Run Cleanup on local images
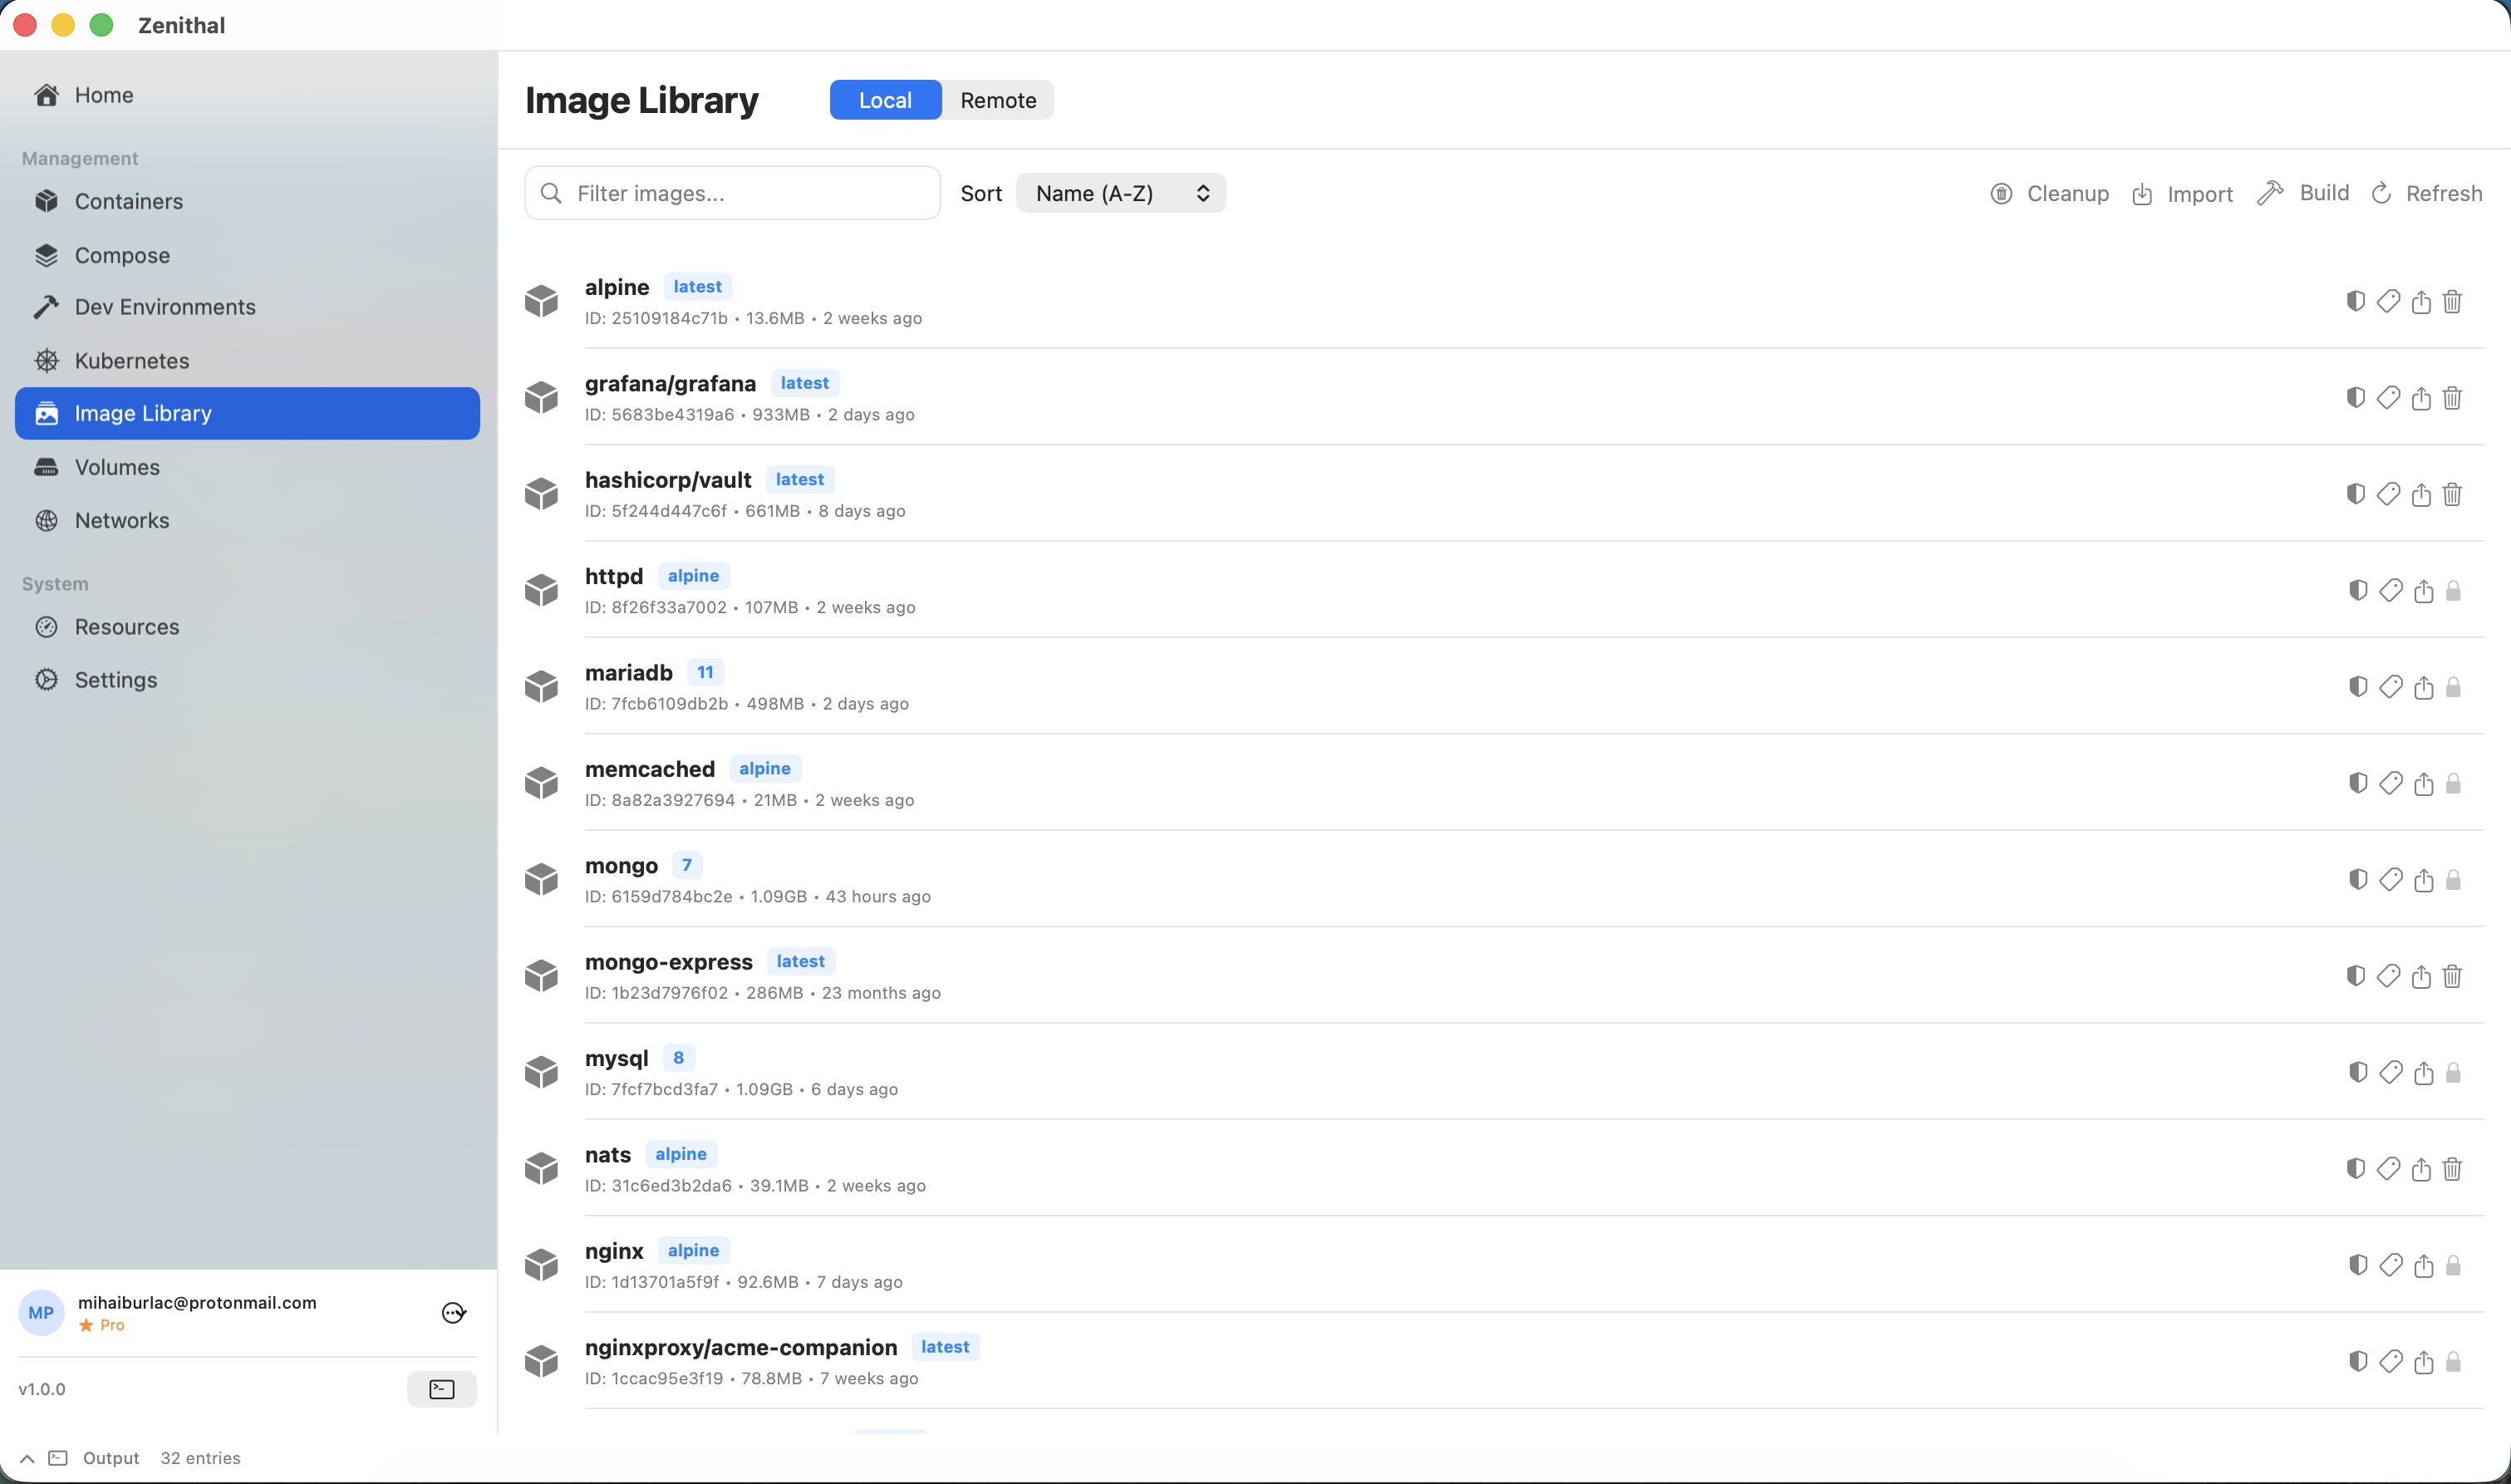The width and height of the screenshot is (2511, 1484). click(2050, 193)
